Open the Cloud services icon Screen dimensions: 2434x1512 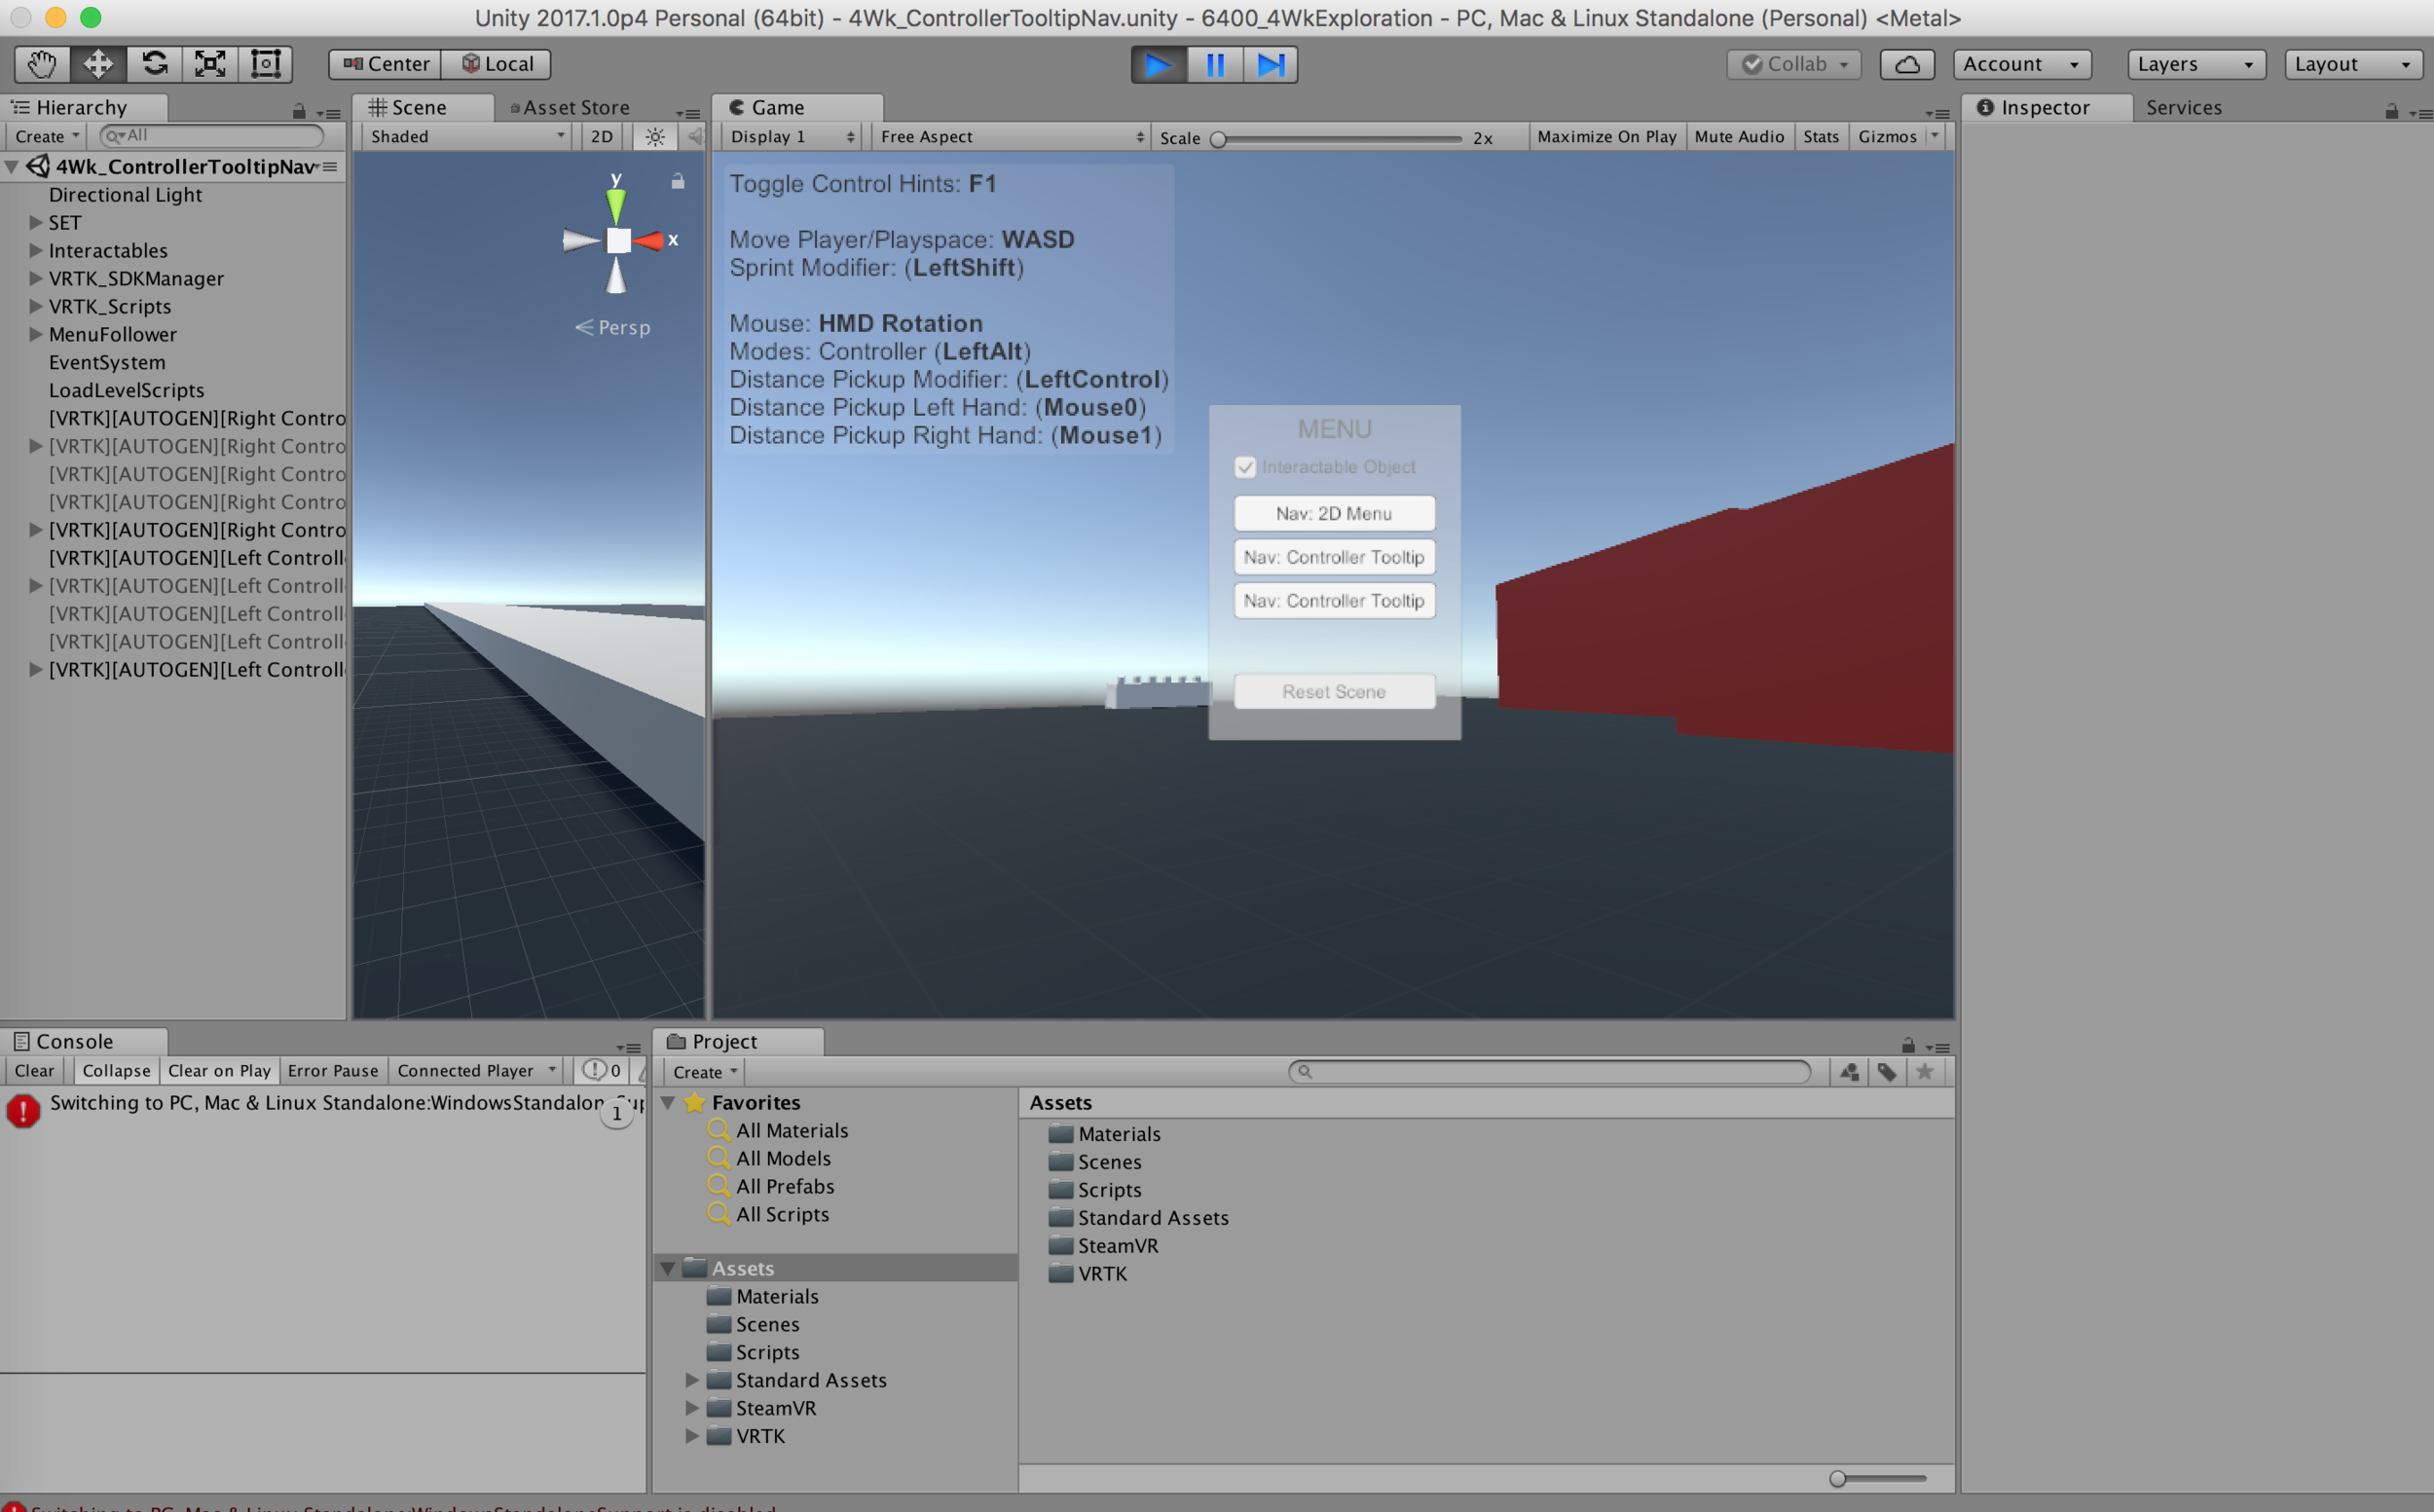1907,64
